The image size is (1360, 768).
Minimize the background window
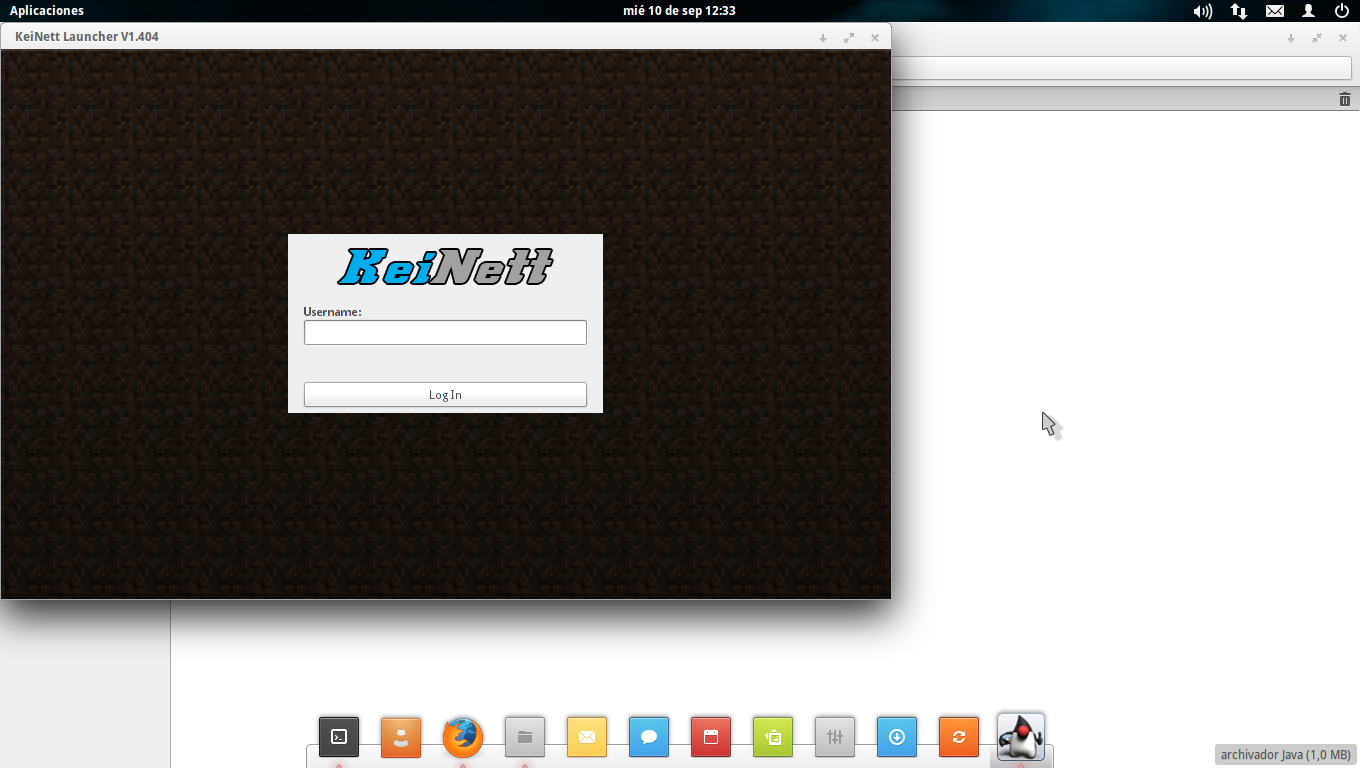[1291, 38]
